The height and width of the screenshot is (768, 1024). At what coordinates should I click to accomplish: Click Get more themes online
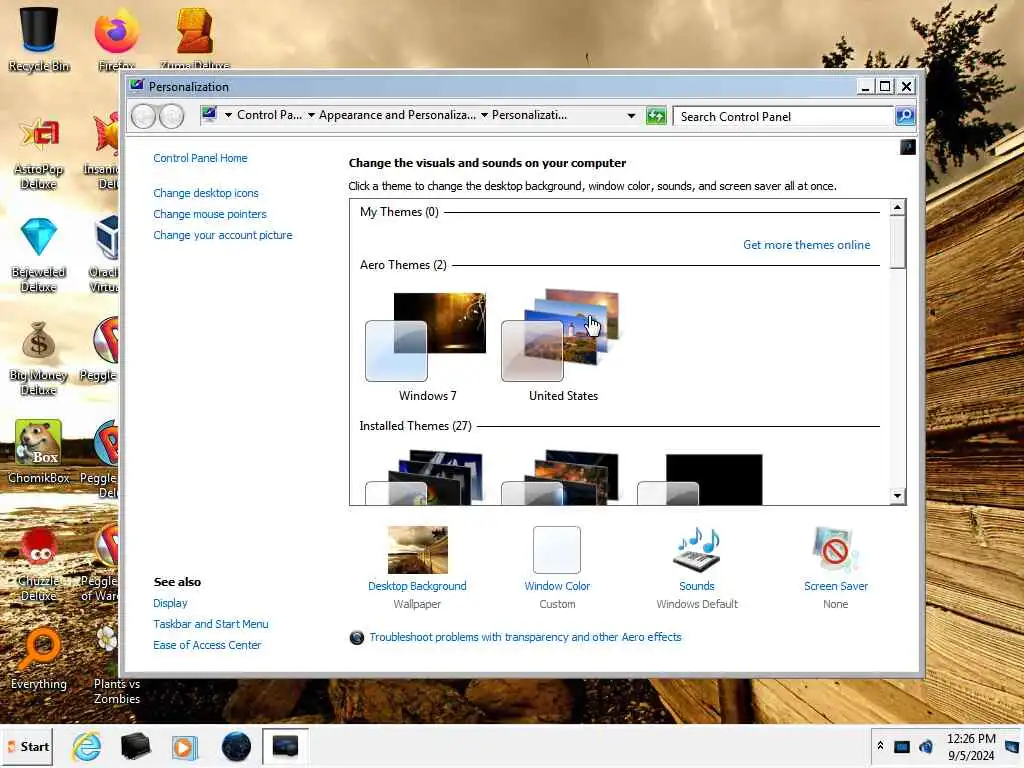tap(807, 245)
